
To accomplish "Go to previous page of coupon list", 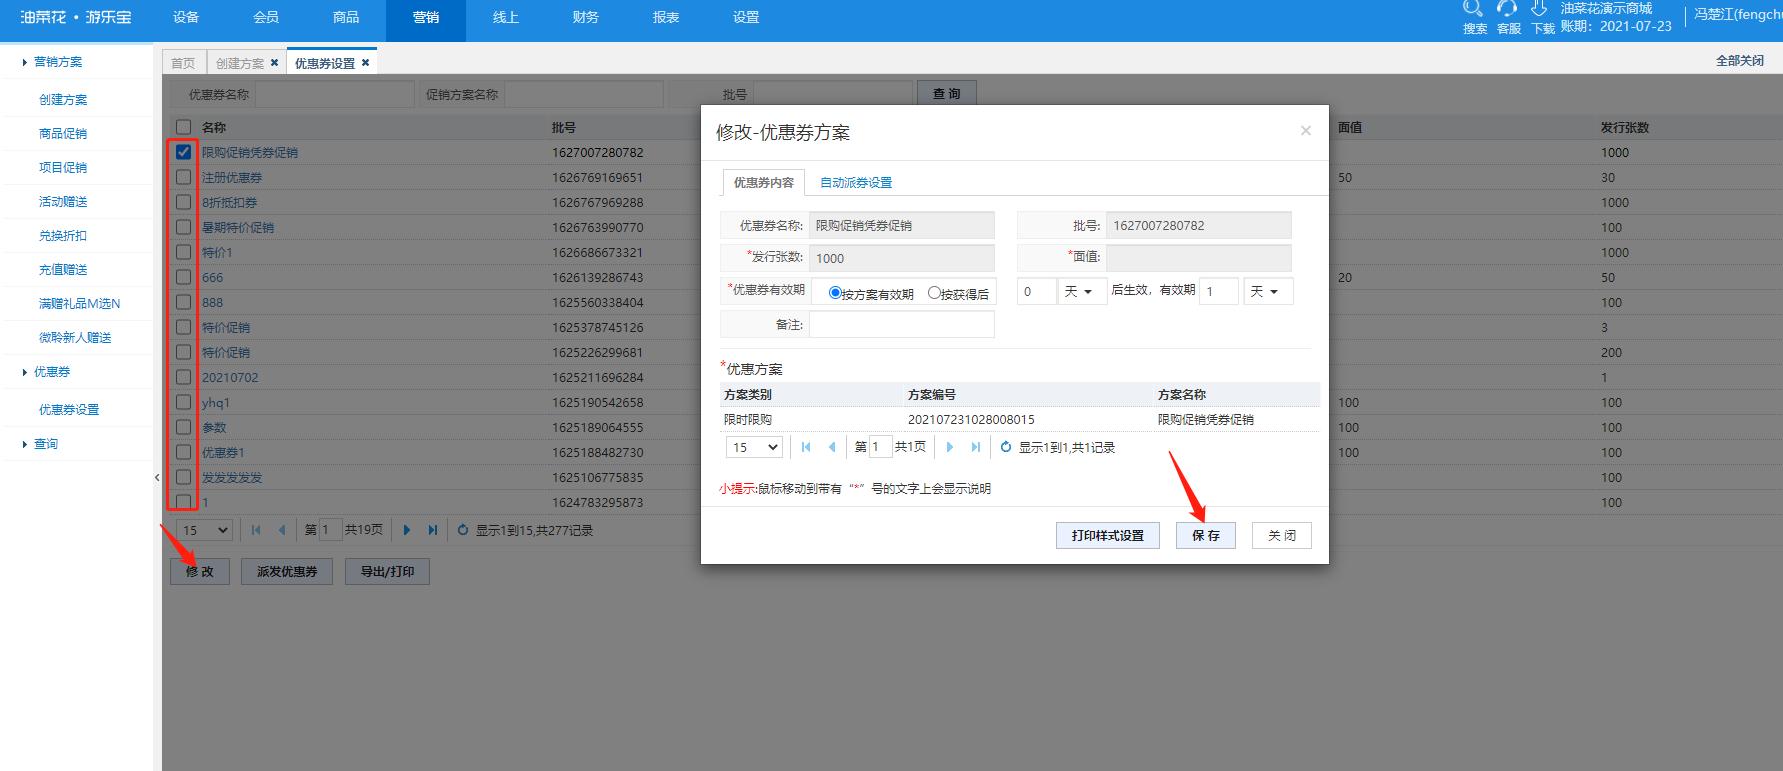I will [282, 530].
